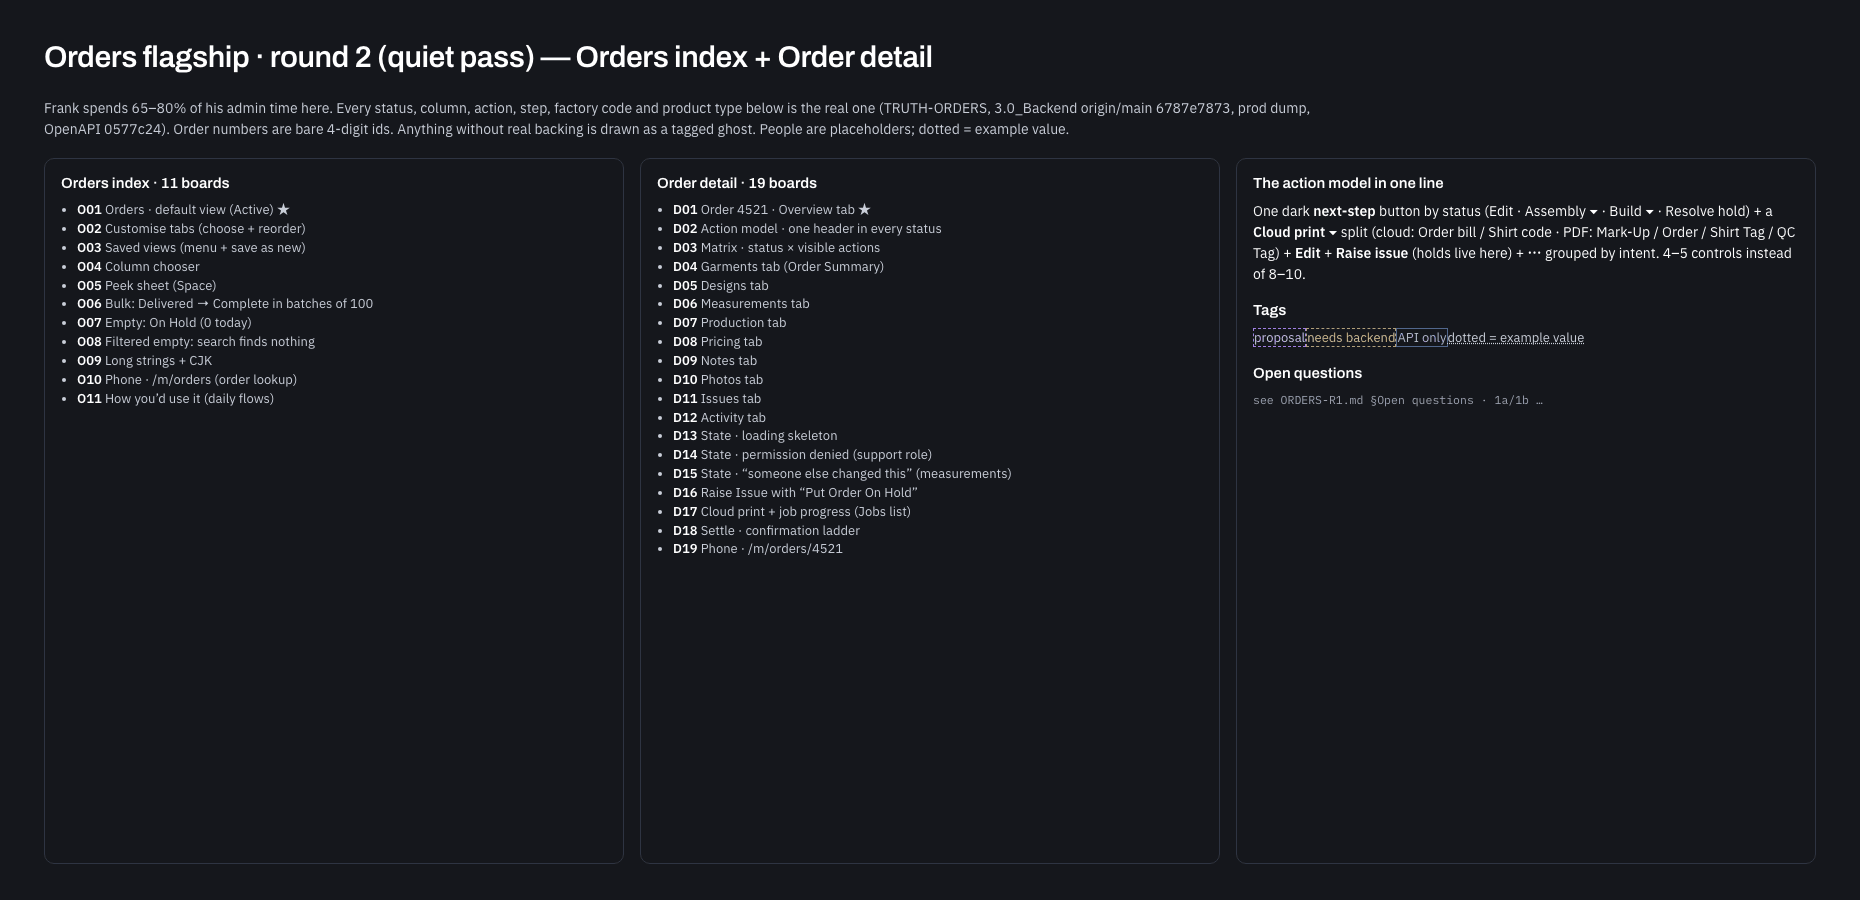
Task: Click O10 Phone /m/orders order lookup
Action: tap(187, 380)
